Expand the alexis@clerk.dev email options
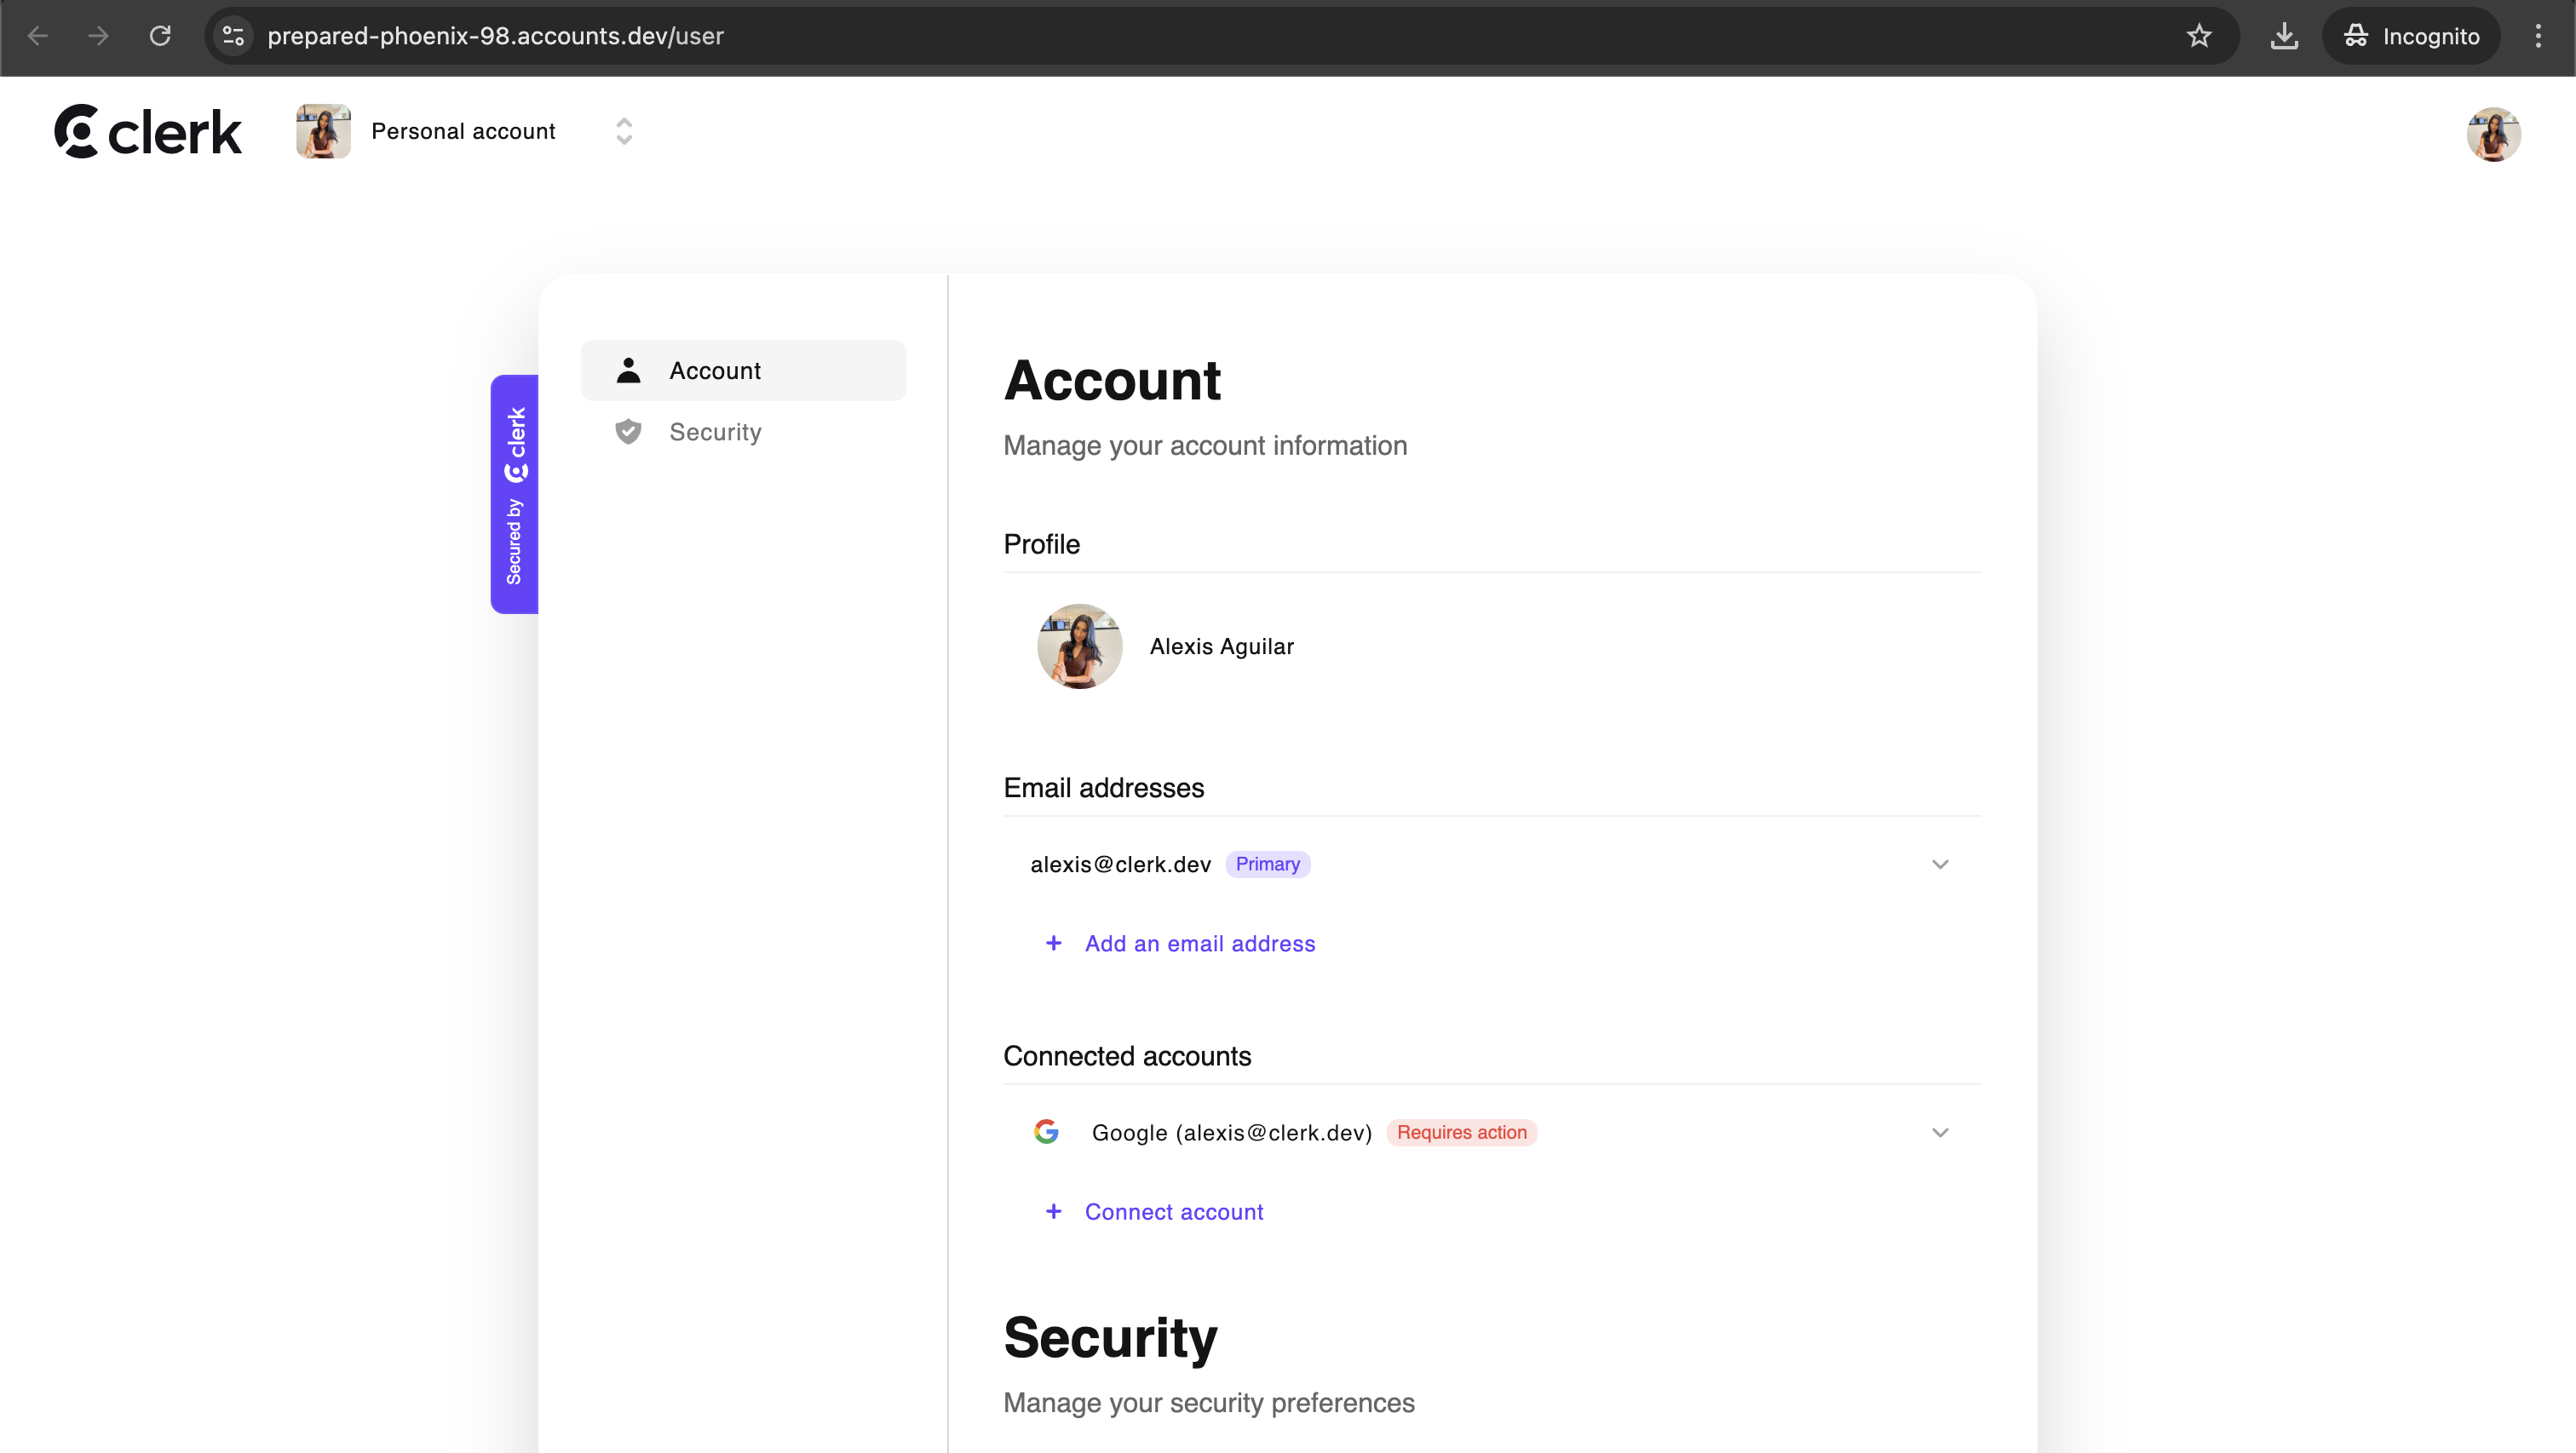This screenshot has width=2576, height=1453. 1940,864
